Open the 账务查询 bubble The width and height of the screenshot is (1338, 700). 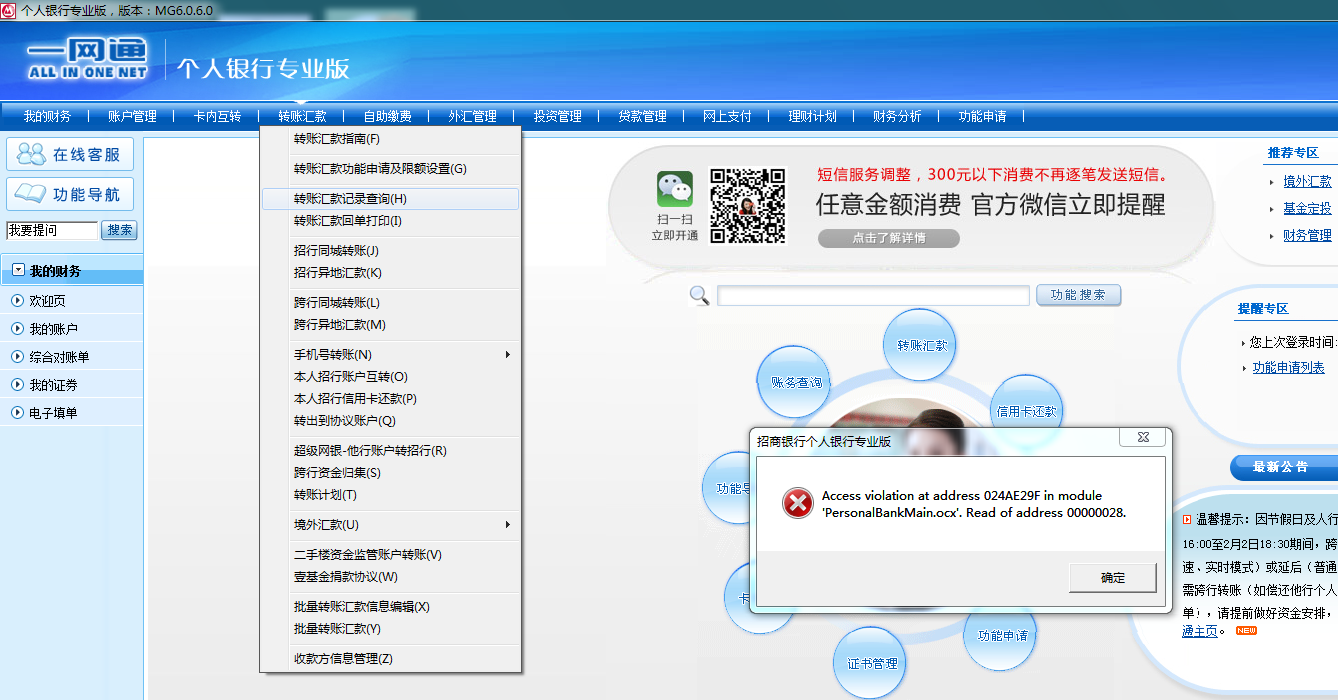point(796,383)
